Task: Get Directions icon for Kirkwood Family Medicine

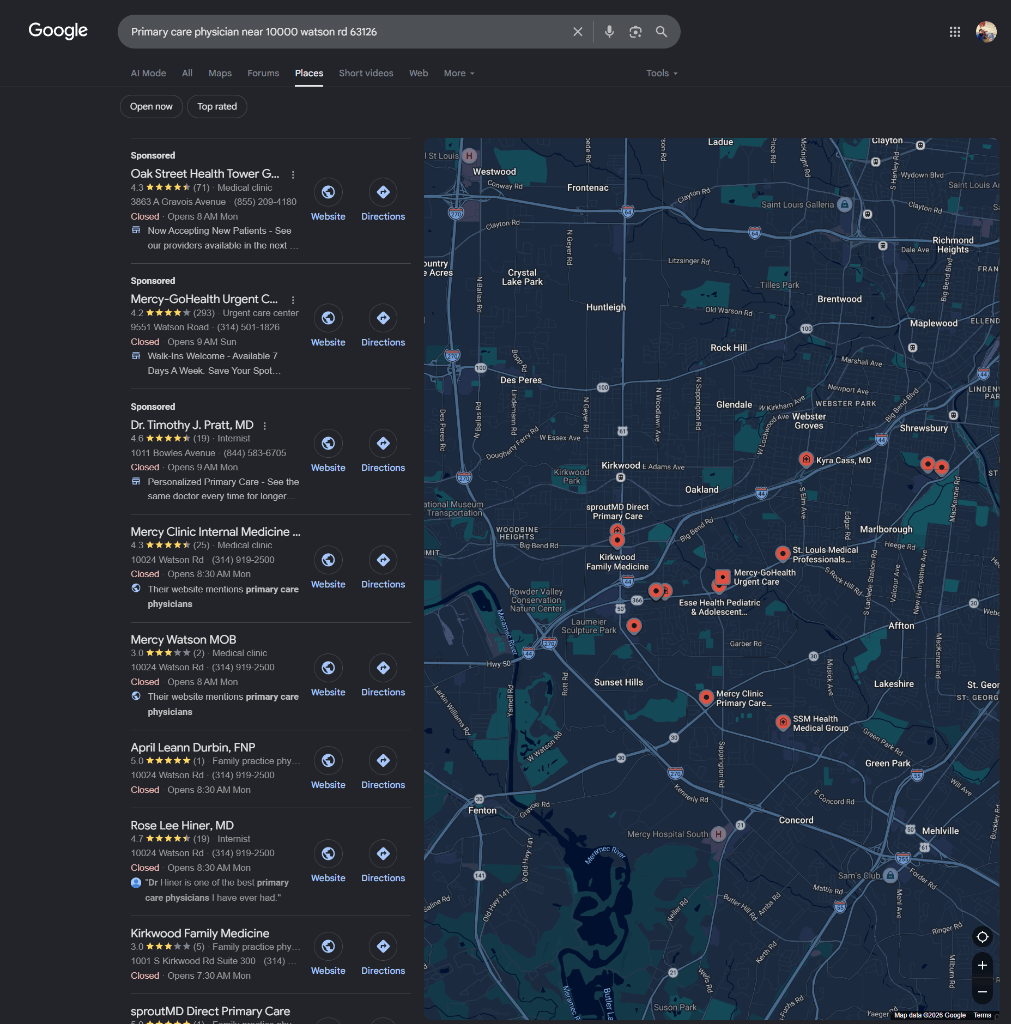Action: pyautogui.click(x=383, y=946)
